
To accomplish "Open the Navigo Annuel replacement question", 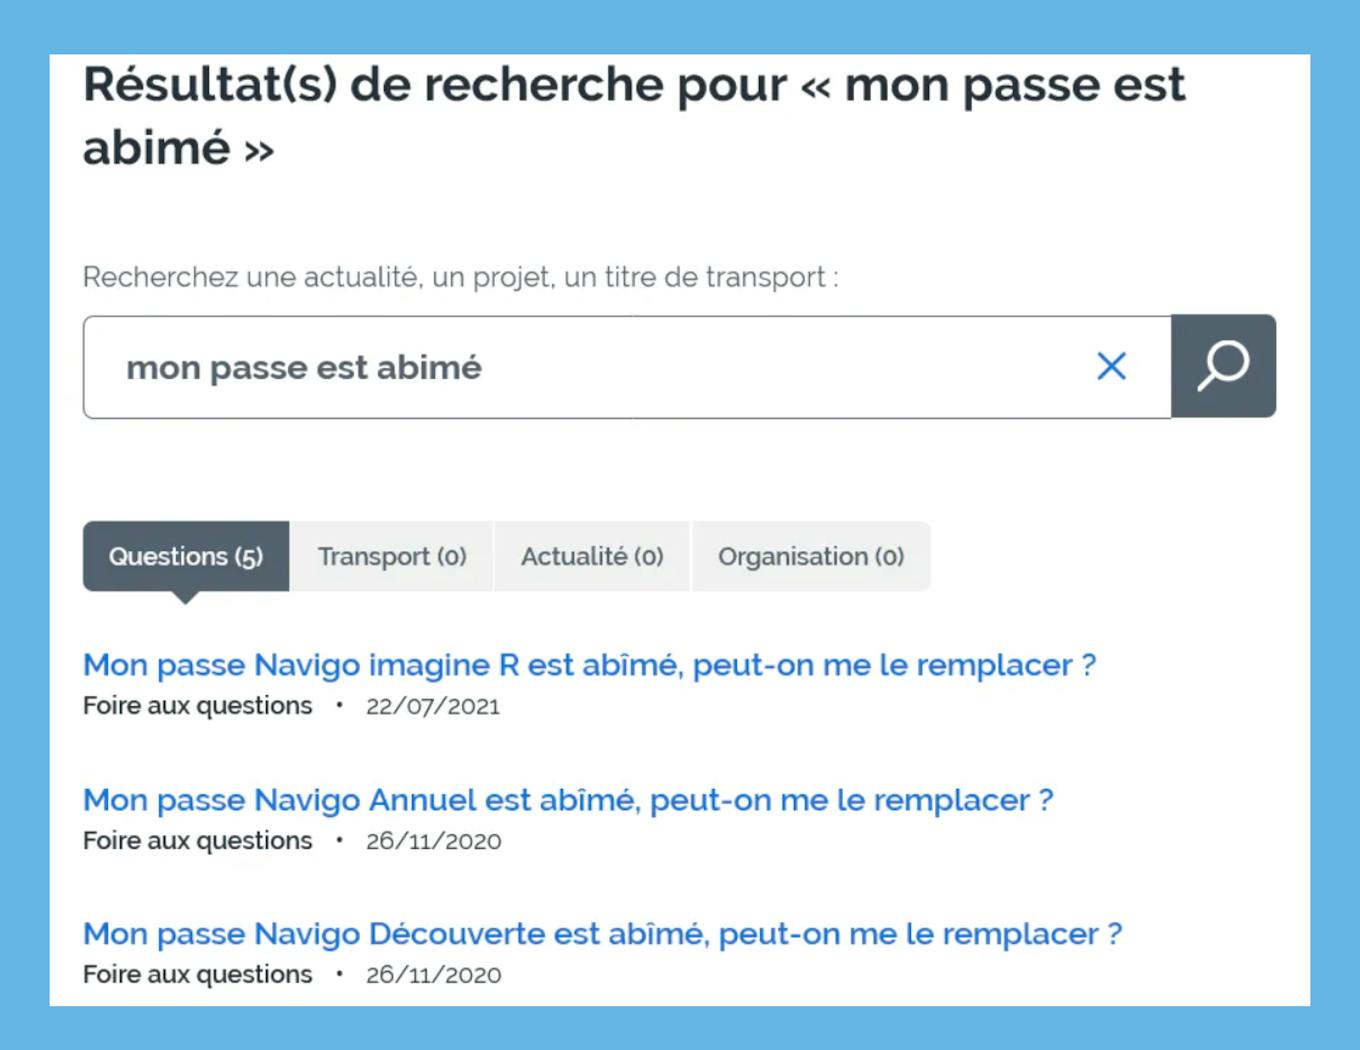I will click(x=568, y=800).
